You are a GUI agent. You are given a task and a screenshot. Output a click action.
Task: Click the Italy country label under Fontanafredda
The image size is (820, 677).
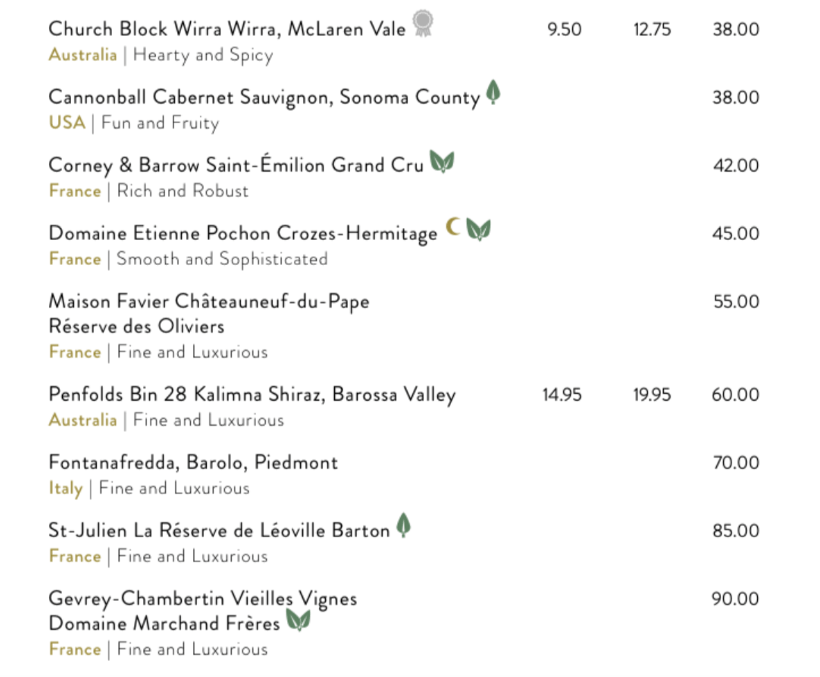click(66, 489)
